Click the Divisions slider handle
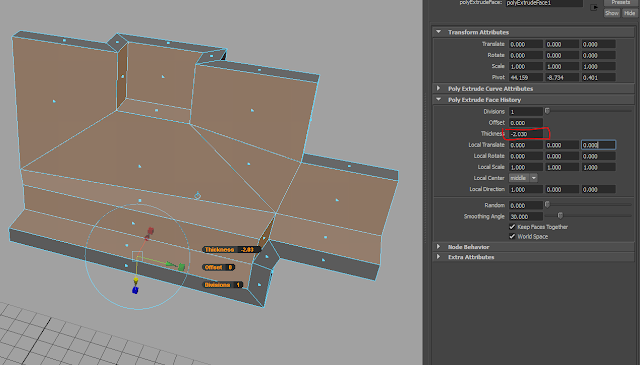Image resolution: width=640 pixels, height=365 pixels. (547, 111)
